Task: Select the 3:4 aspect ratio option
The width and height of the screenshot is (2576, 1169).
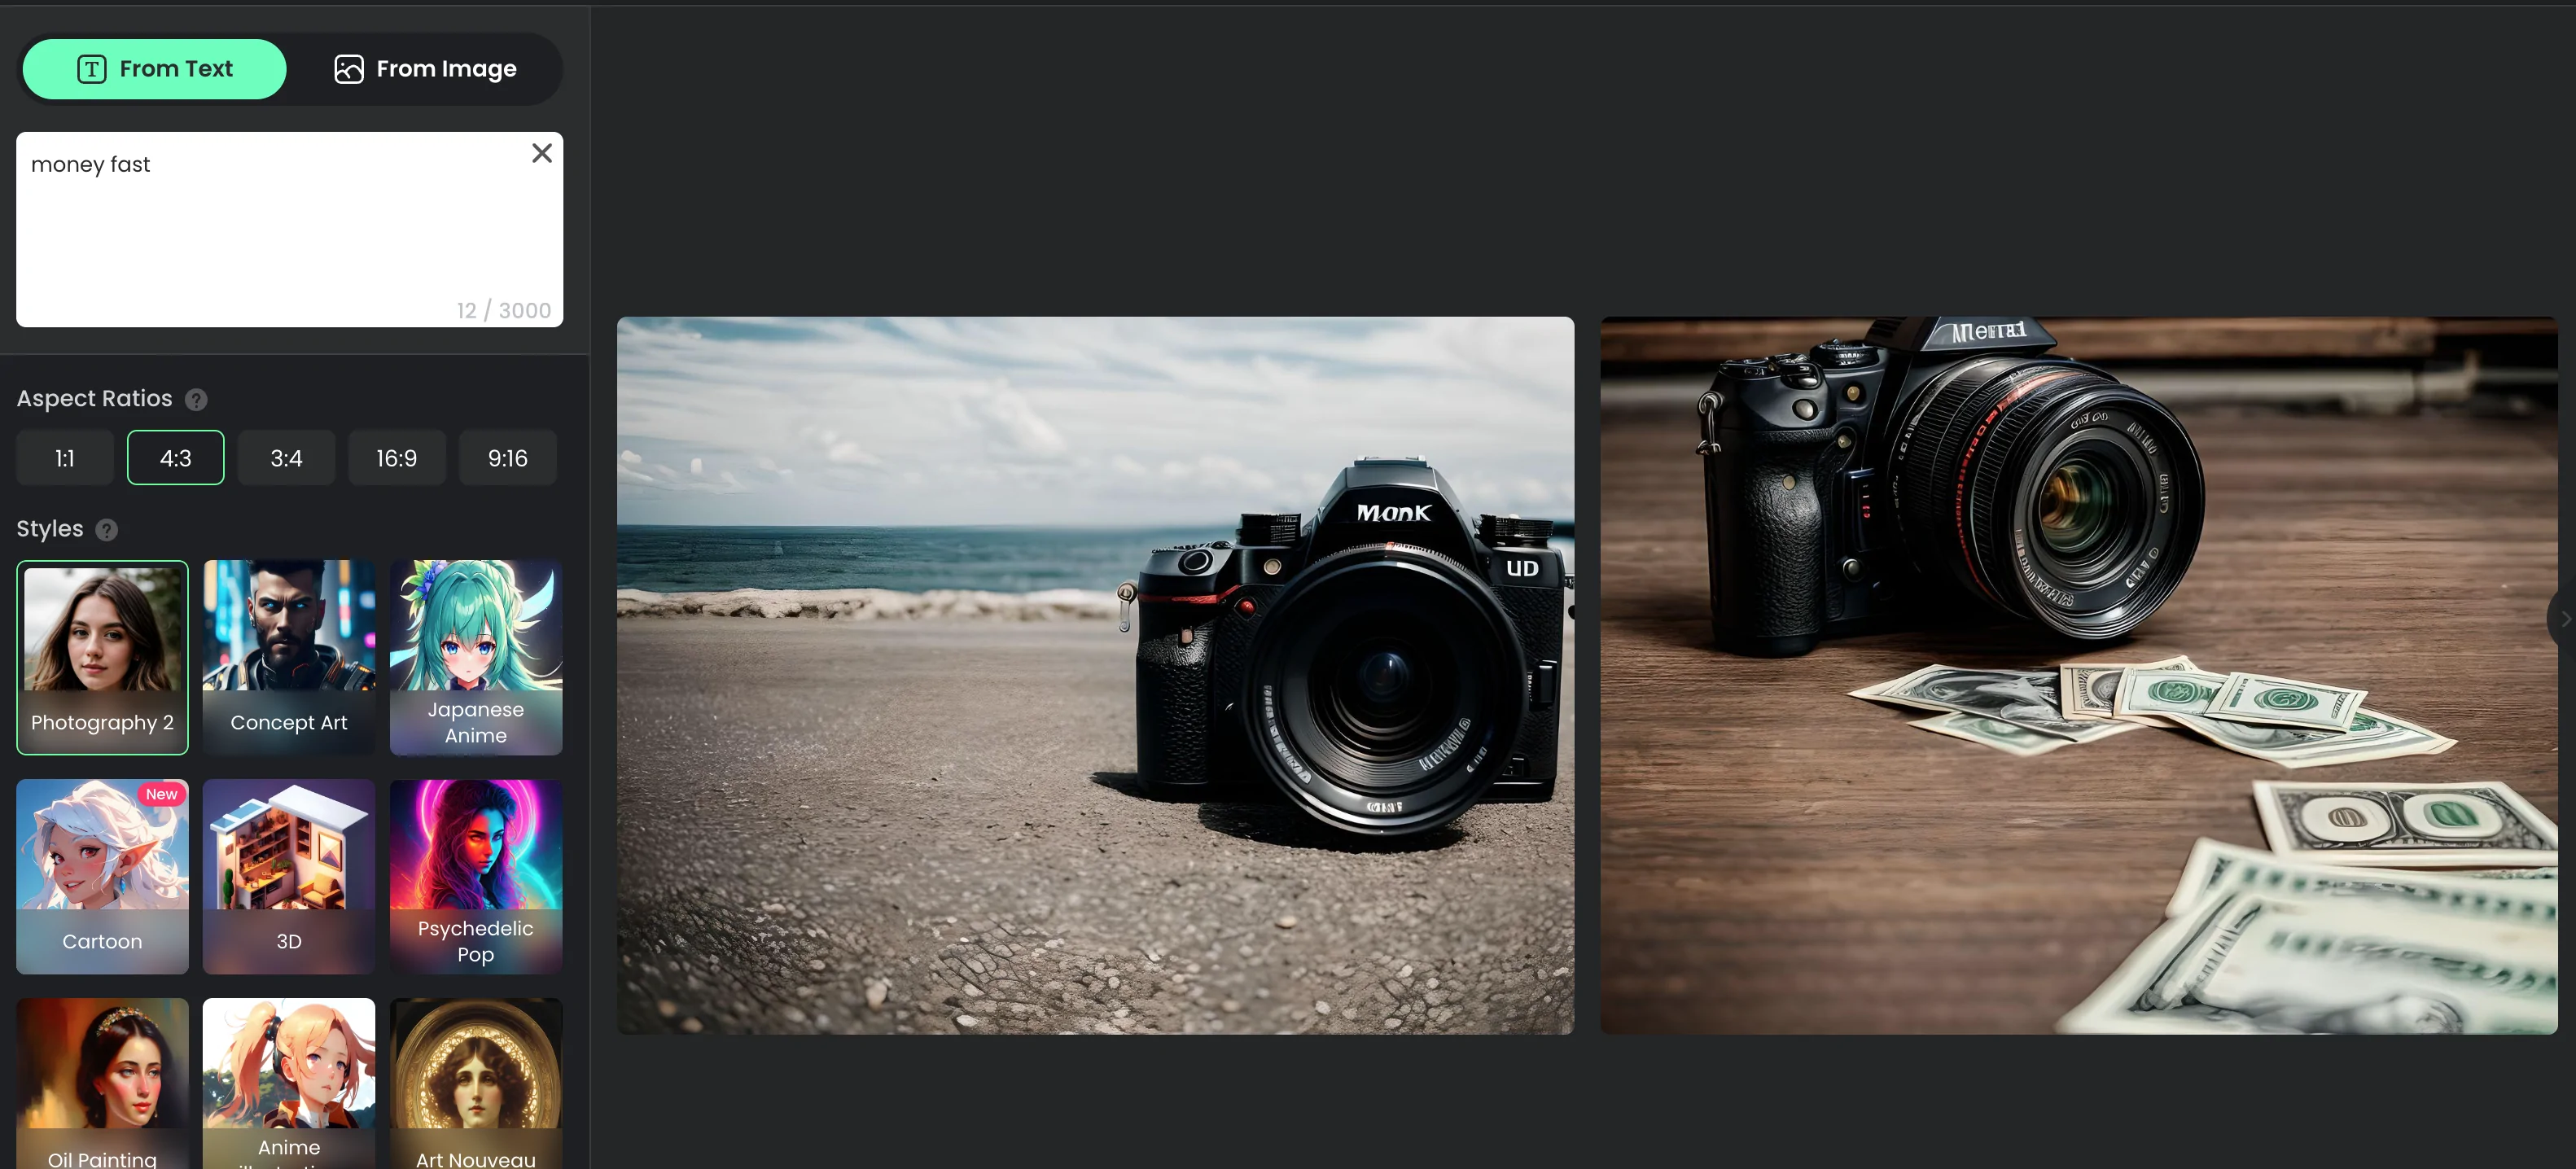Action: [x=286, y=457]
